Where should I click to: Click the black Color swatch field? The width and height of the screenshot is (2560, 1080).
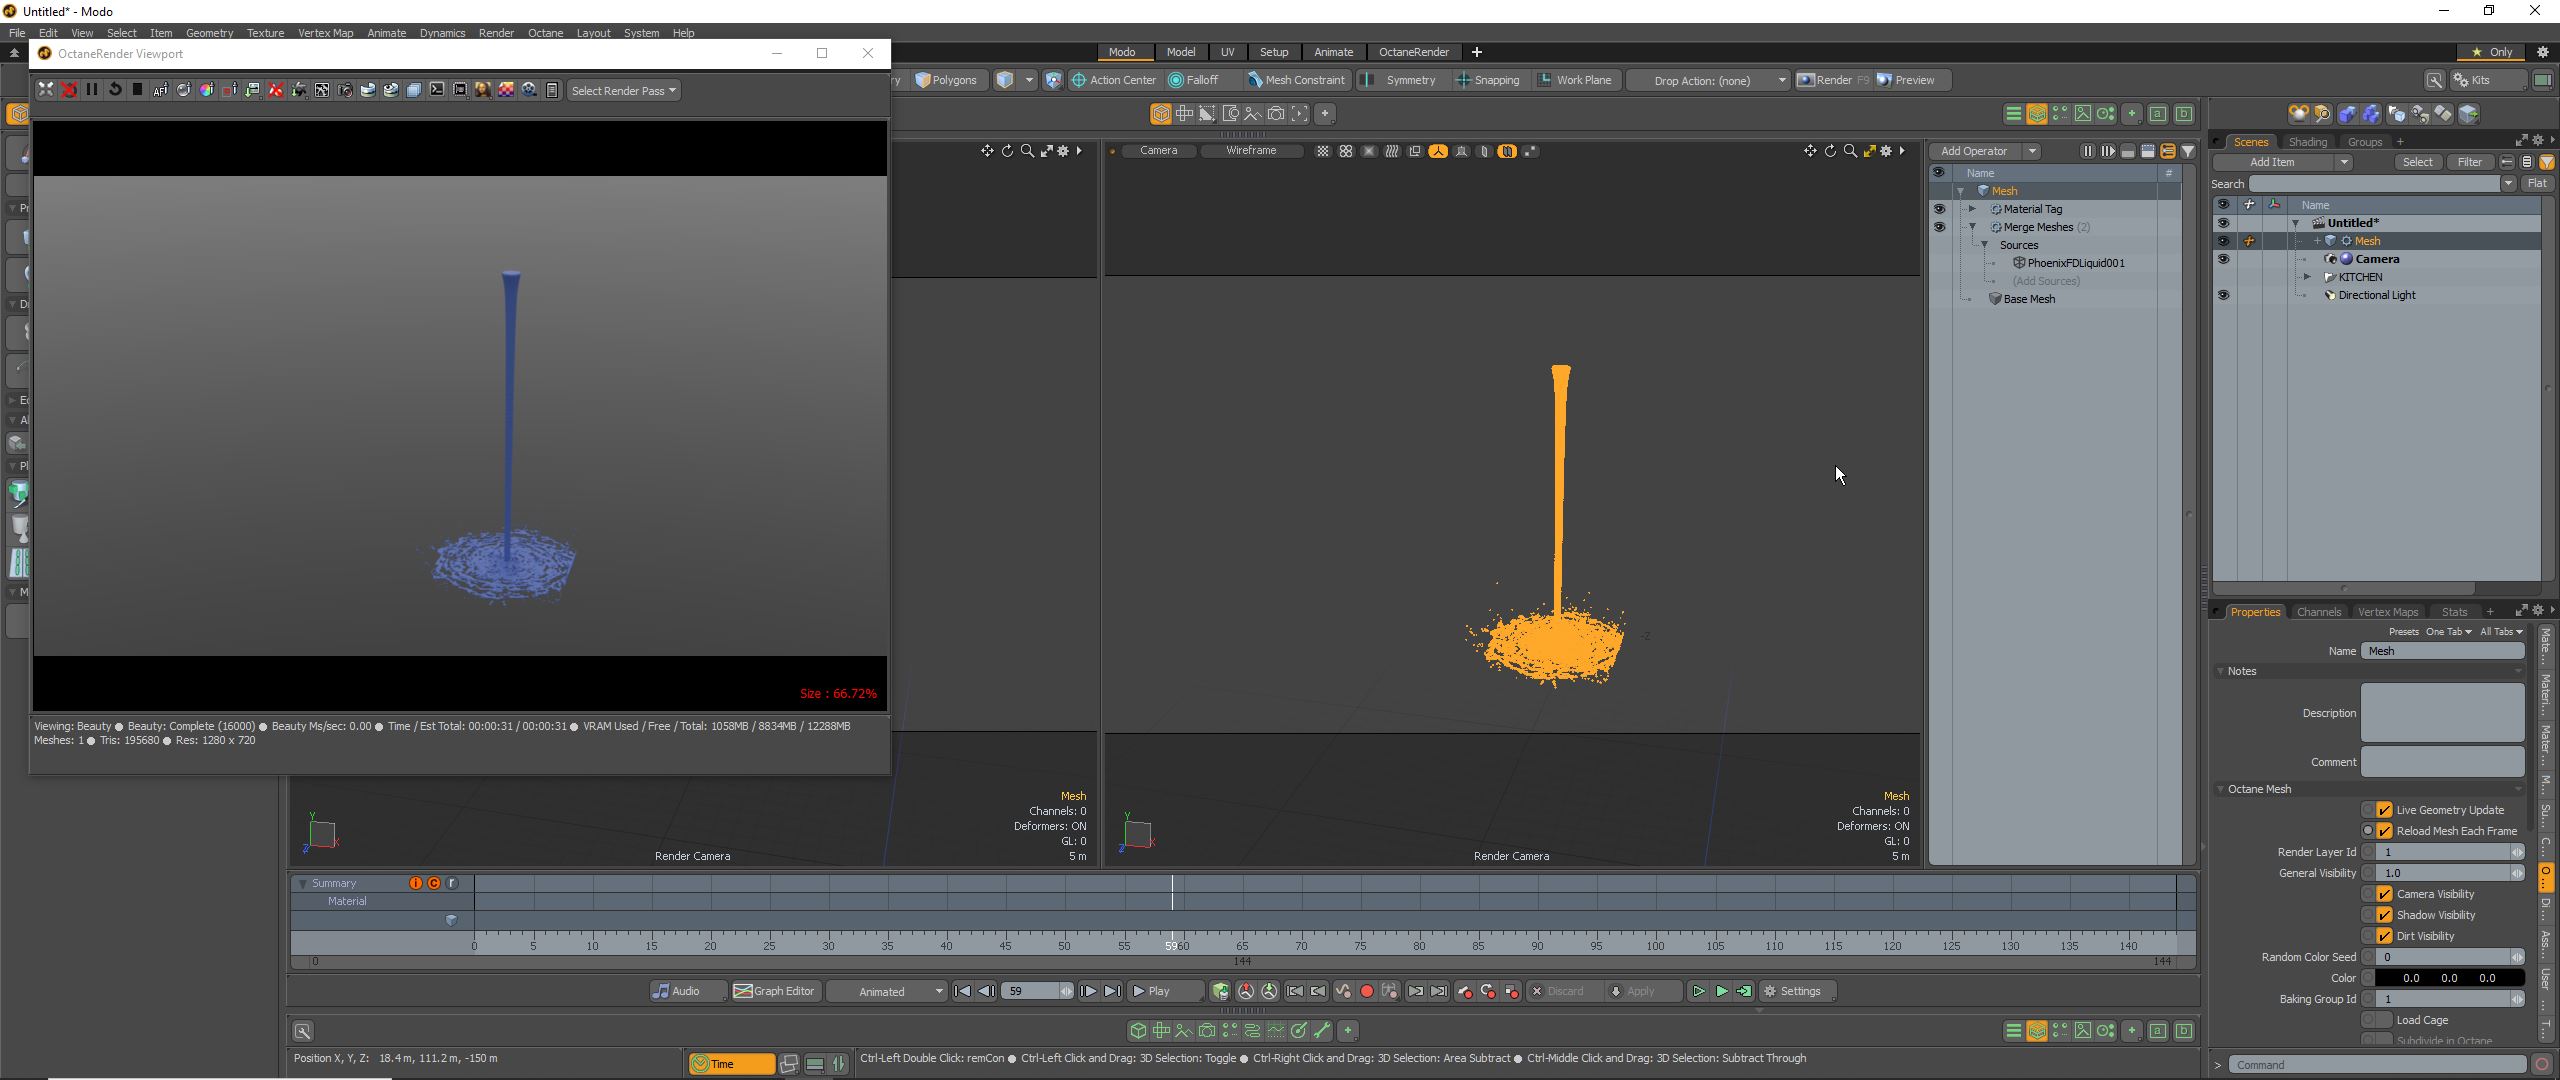click(2448, 978)
